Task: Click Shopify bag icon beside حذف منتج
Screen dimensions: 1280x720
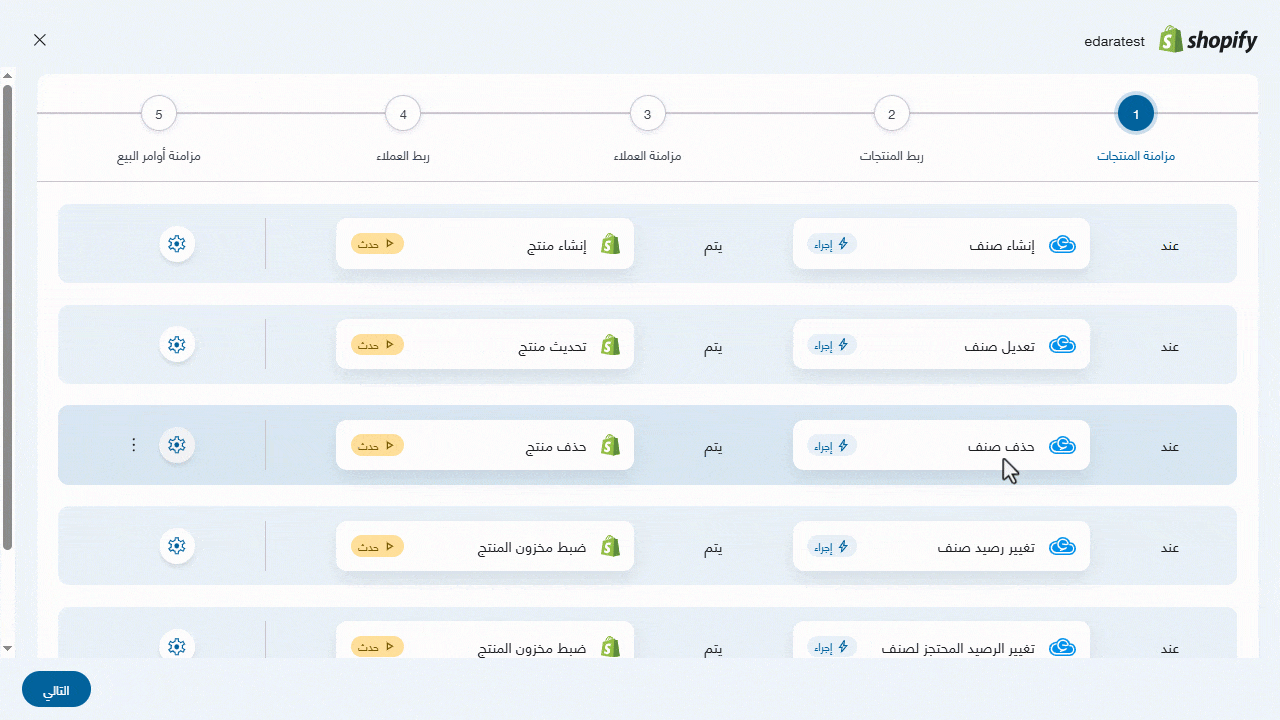Action: [610, 446]
